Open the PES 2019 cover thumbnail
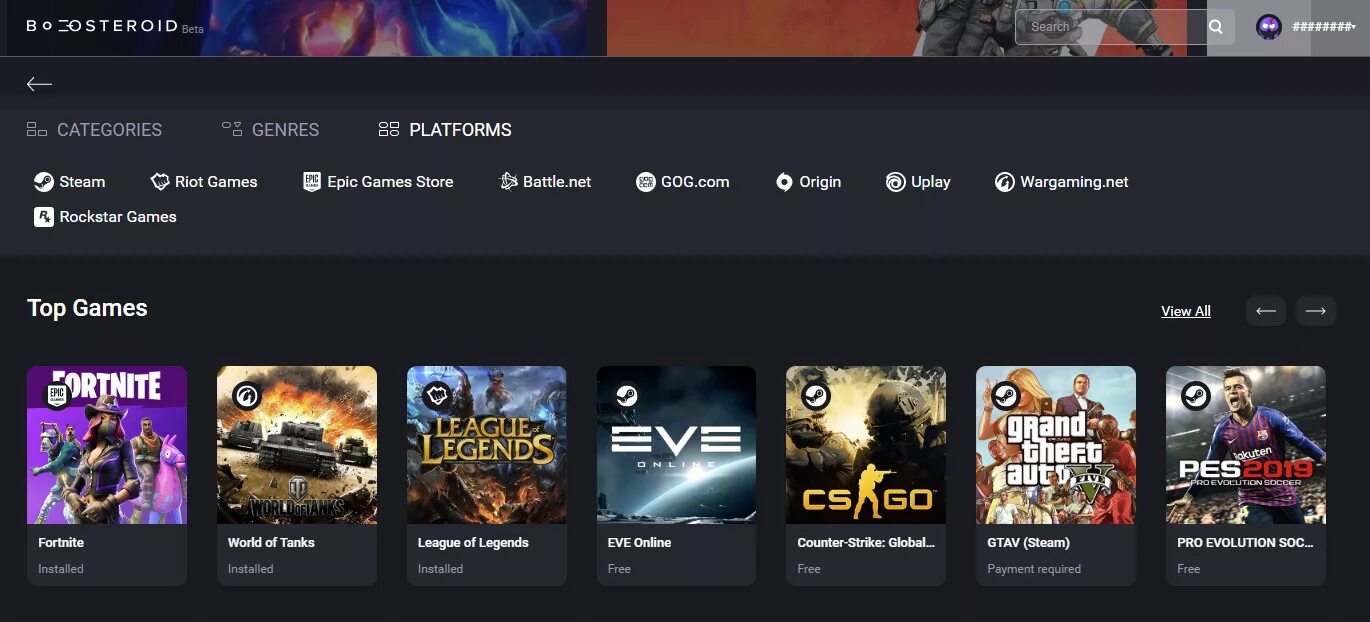The height and width of the screenshot is (622, 1370). coord(1246,445)
